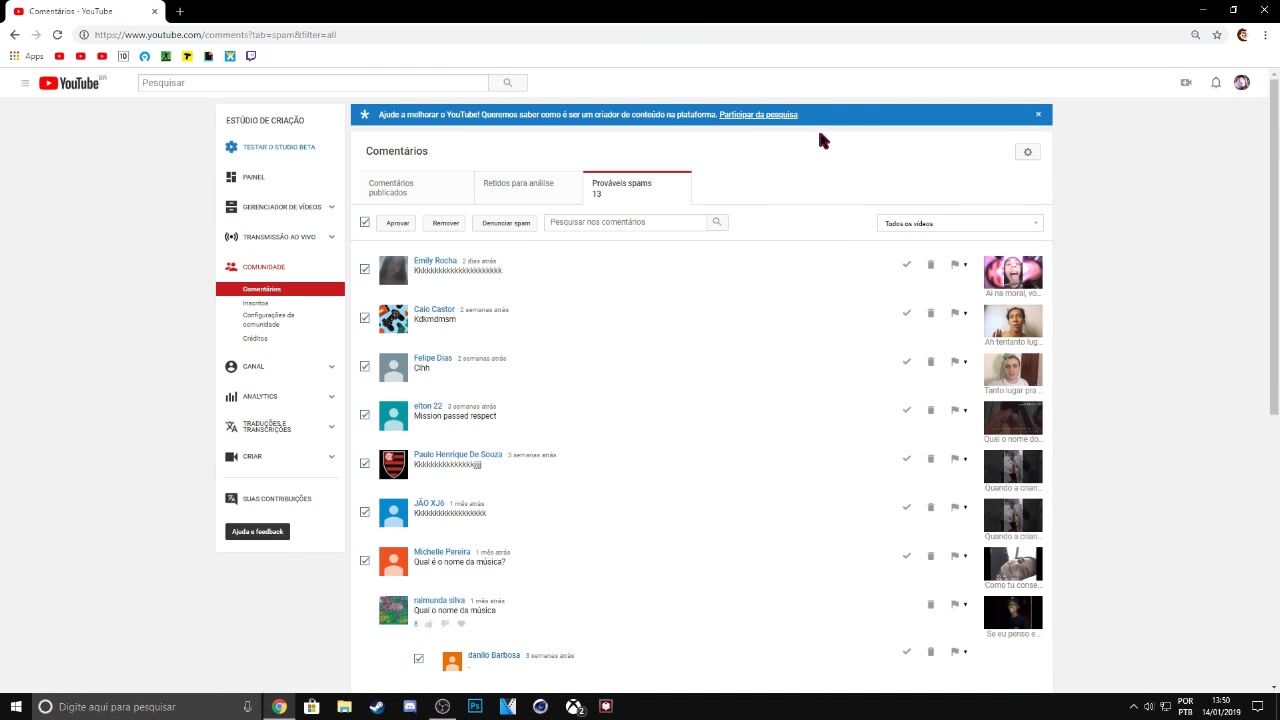Open Steam from the Windows taskbar
1280x720 pixels.
(377, 706)
